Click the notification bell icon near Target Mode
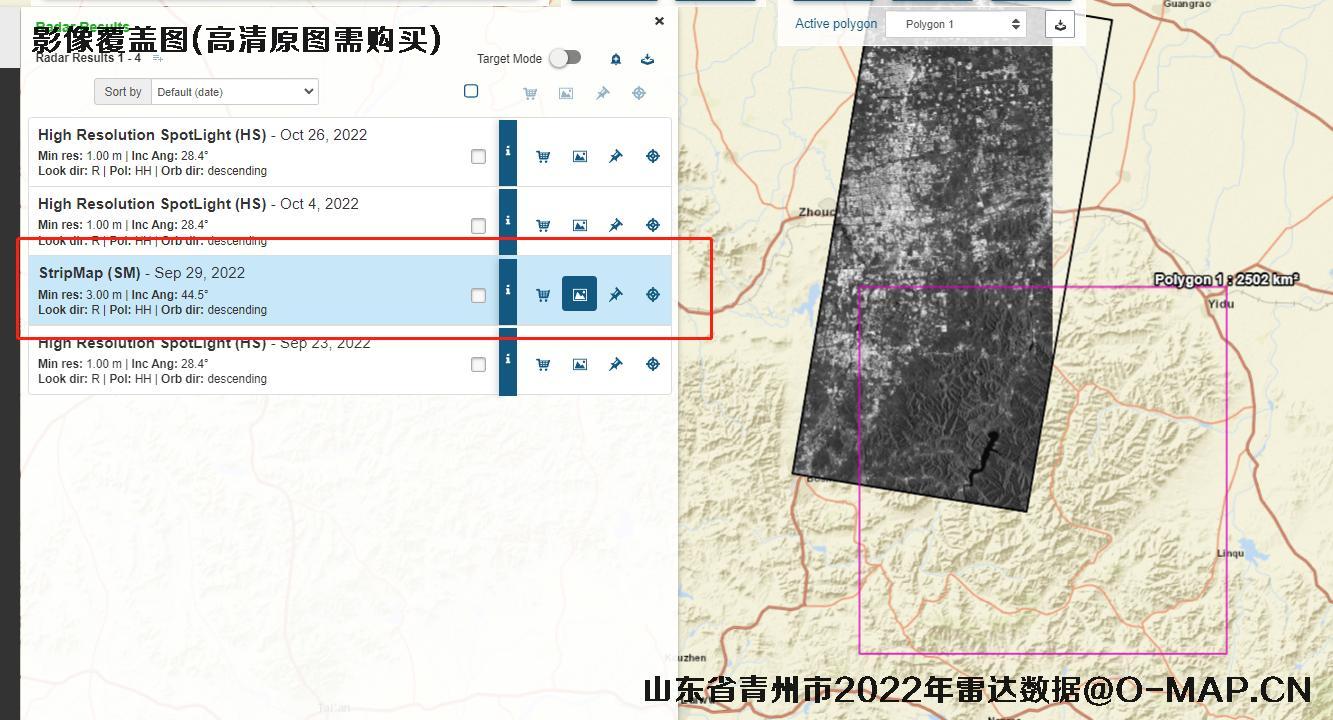The image size is (1333, 720). coord(616,59)
